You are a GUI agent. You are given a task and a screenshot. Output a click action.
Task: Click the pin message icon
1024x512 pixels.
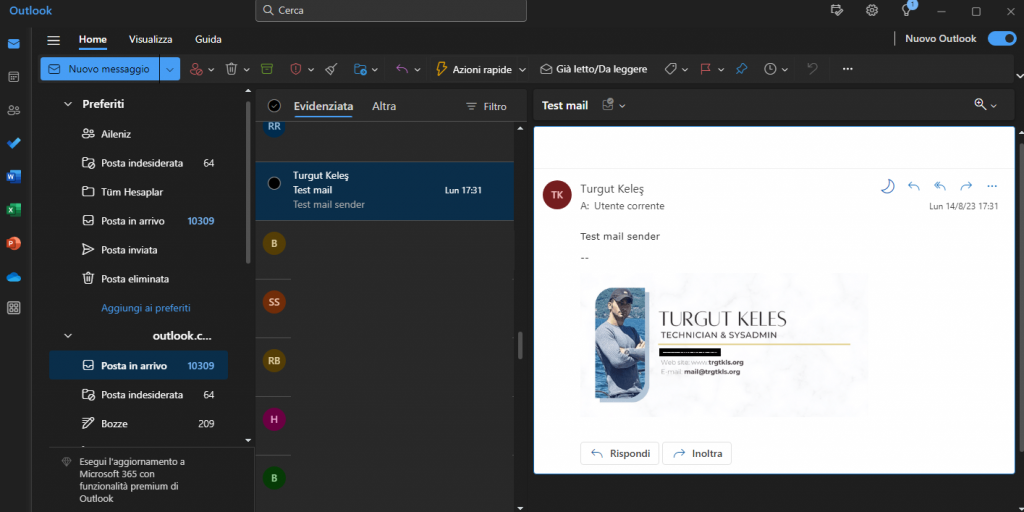point(741,69)
